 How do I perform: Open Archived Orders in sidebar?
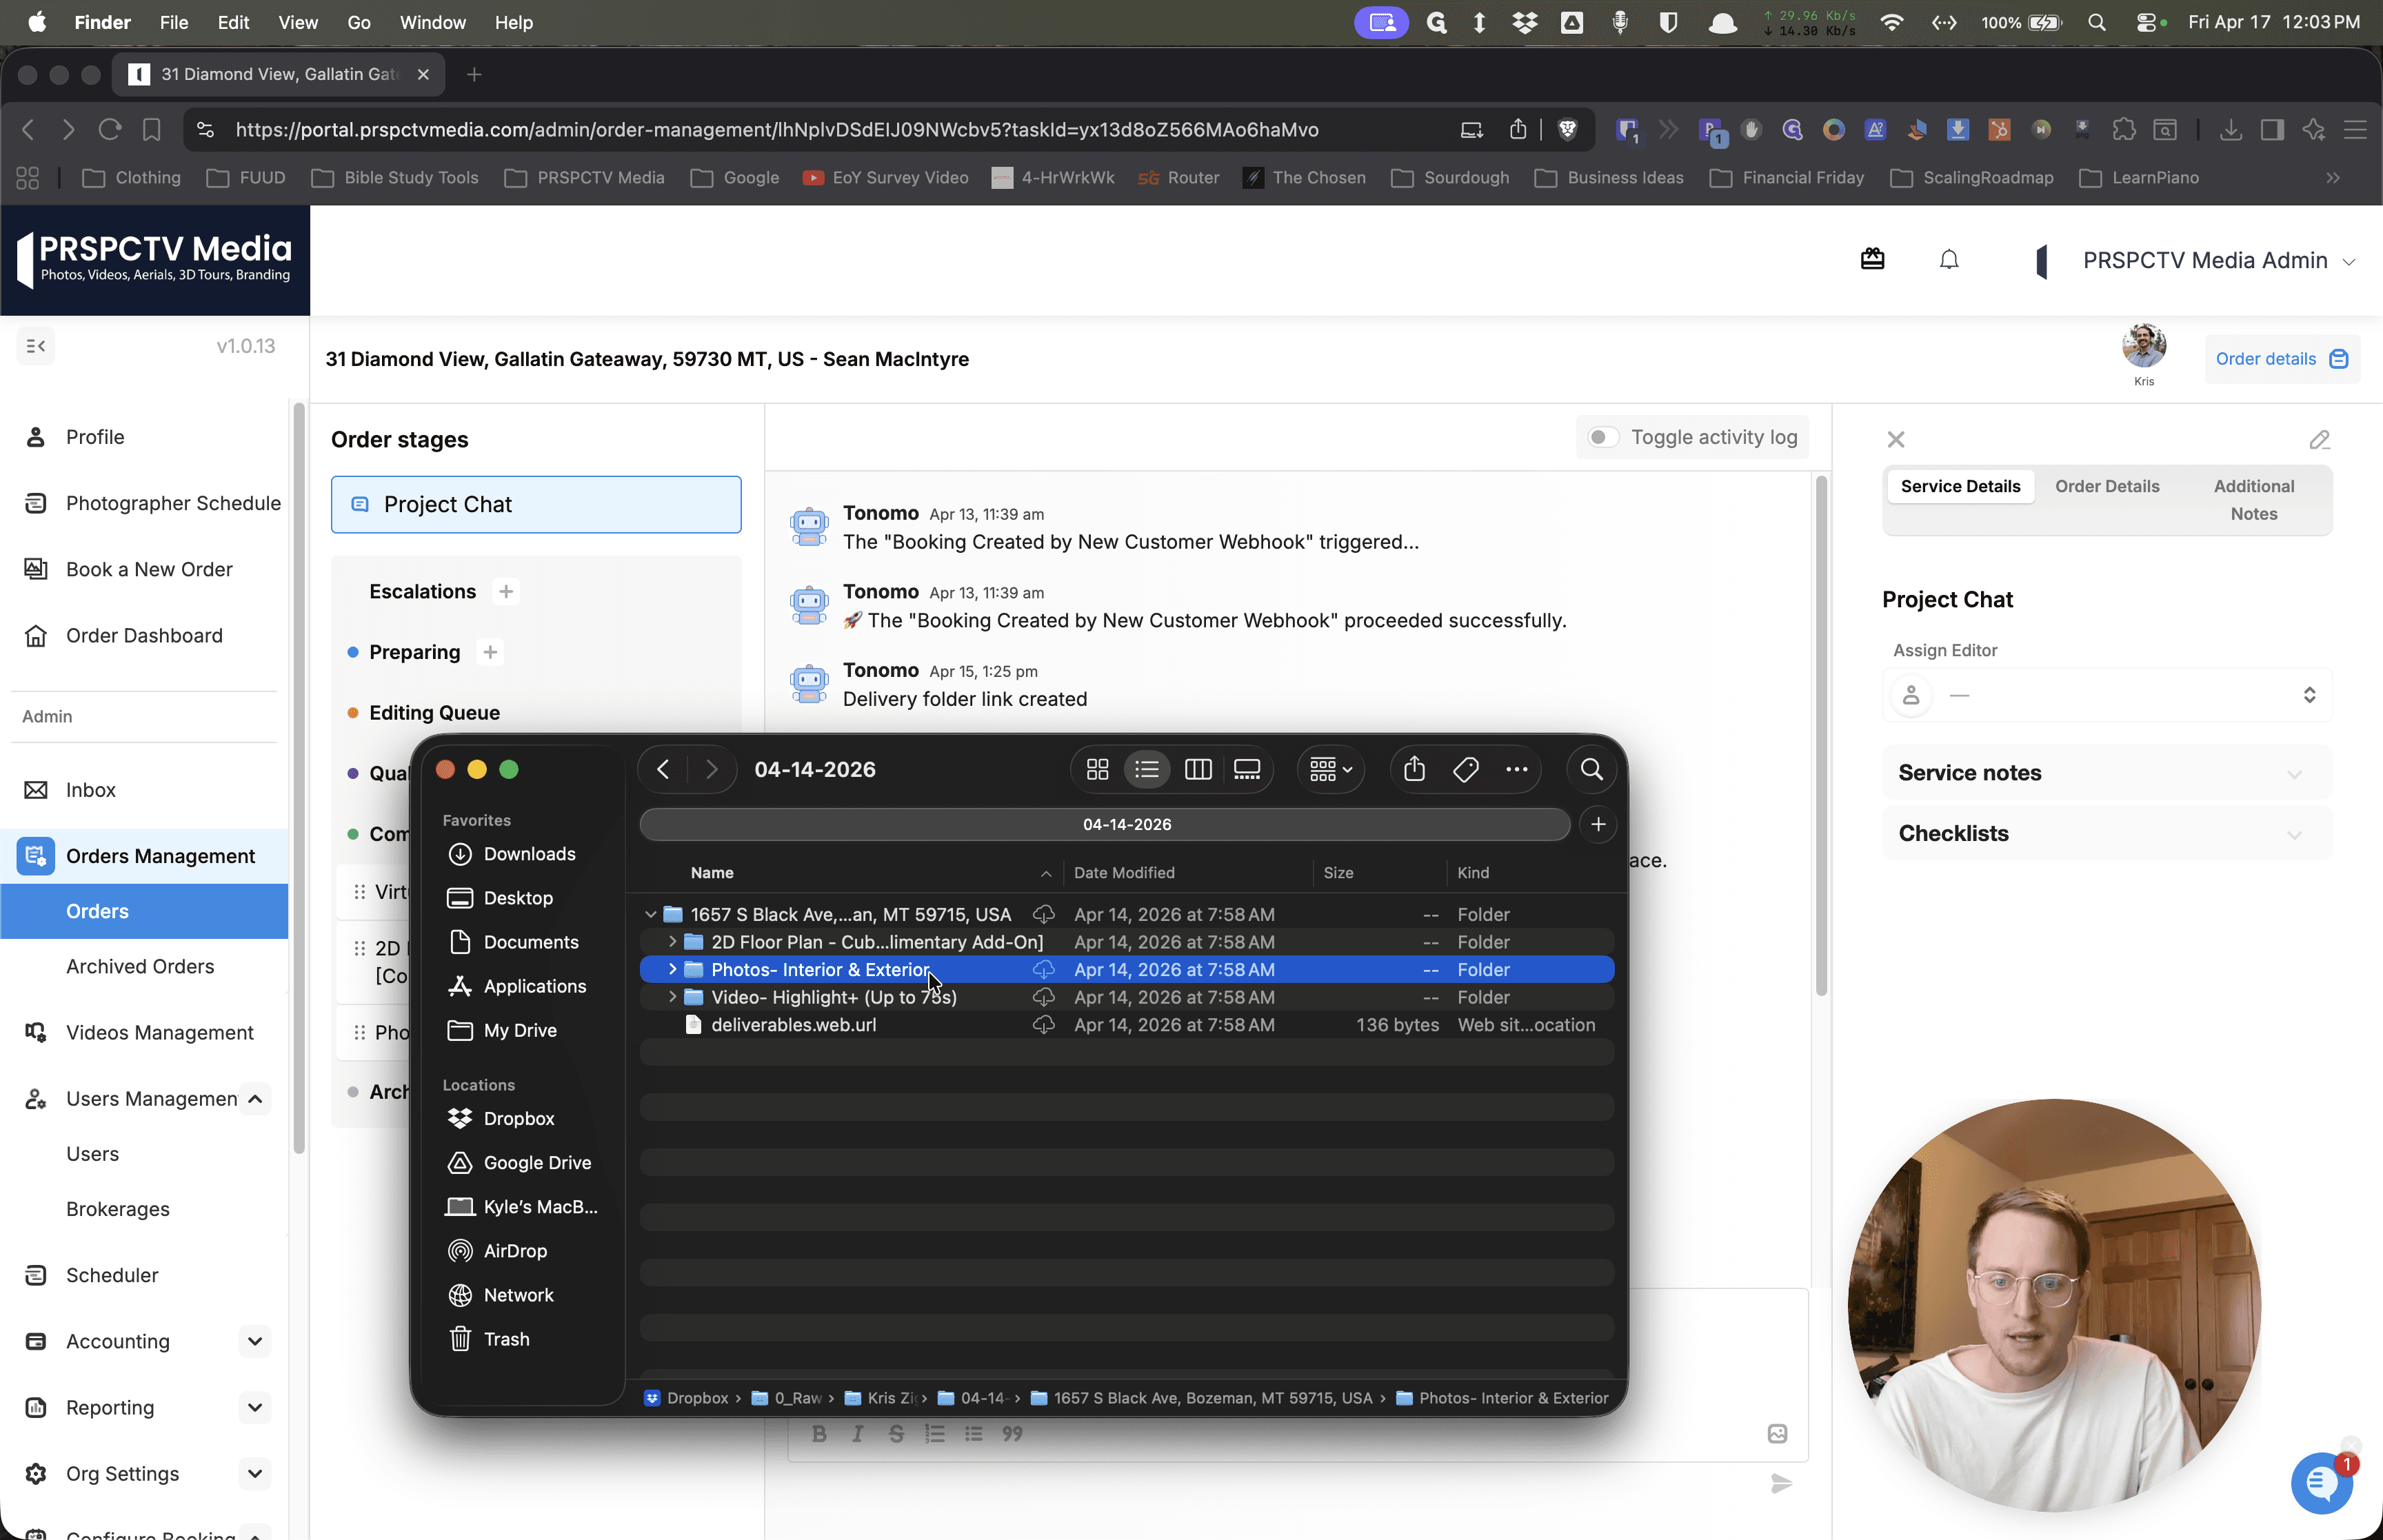tap(140, 966)
